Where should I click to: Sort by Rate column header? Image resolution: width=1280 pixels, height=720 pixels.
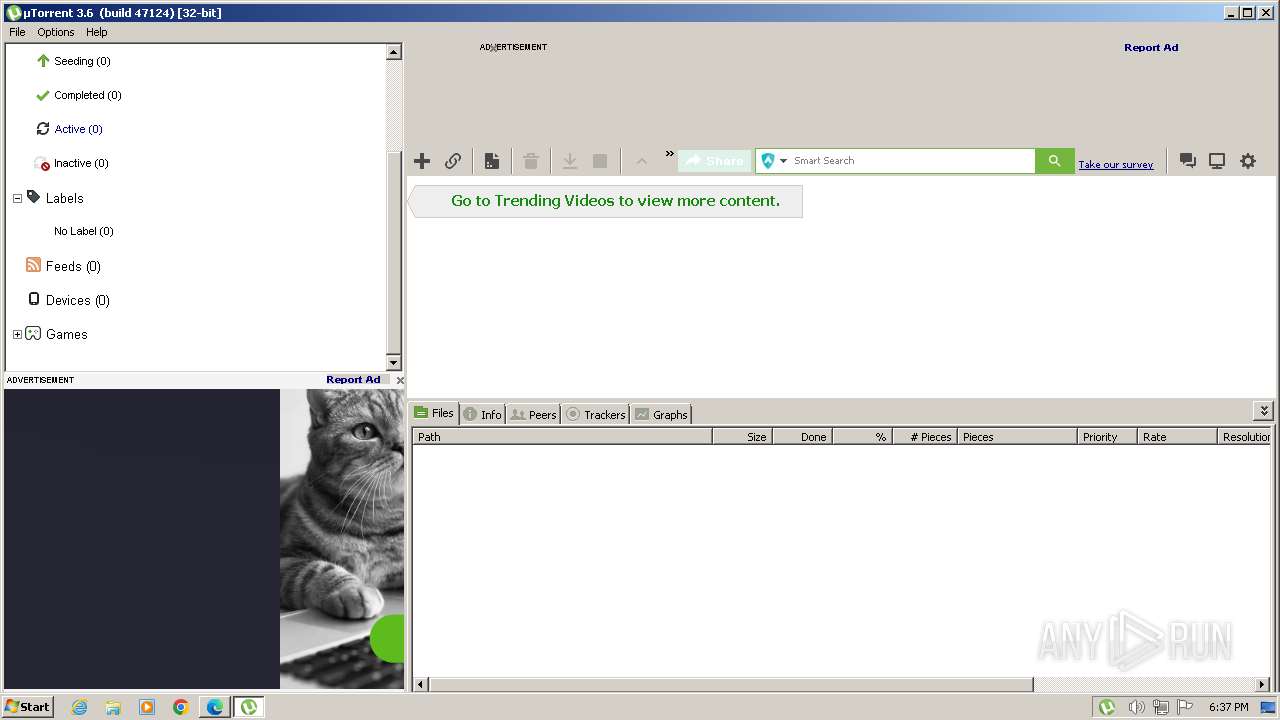pos(1177,437)
